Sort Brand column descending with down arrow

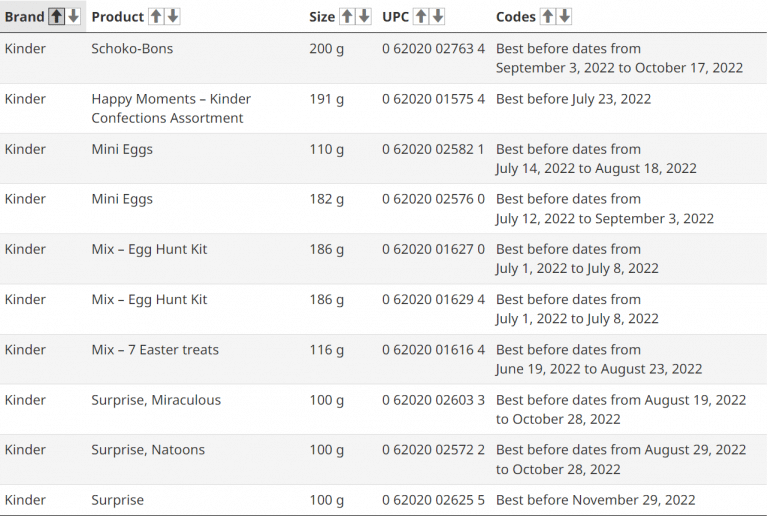pyautogui.click(x=73, y=16)
